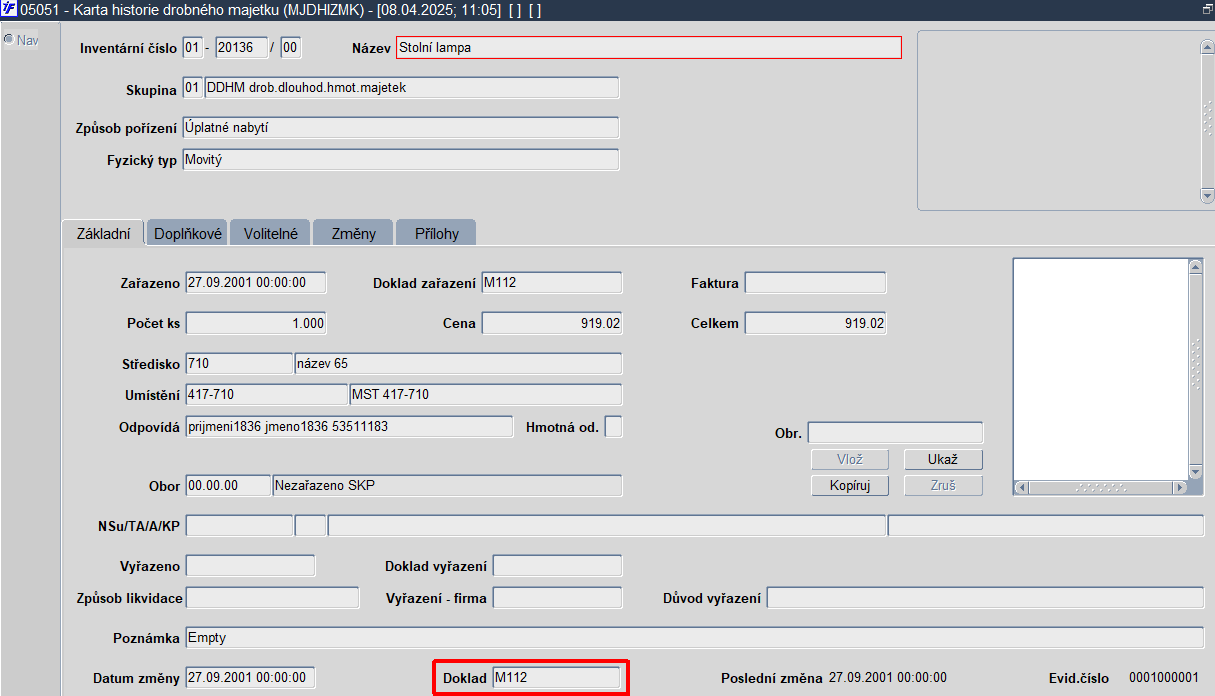Click Umístění description MST 417-710

tap(486, 394)
